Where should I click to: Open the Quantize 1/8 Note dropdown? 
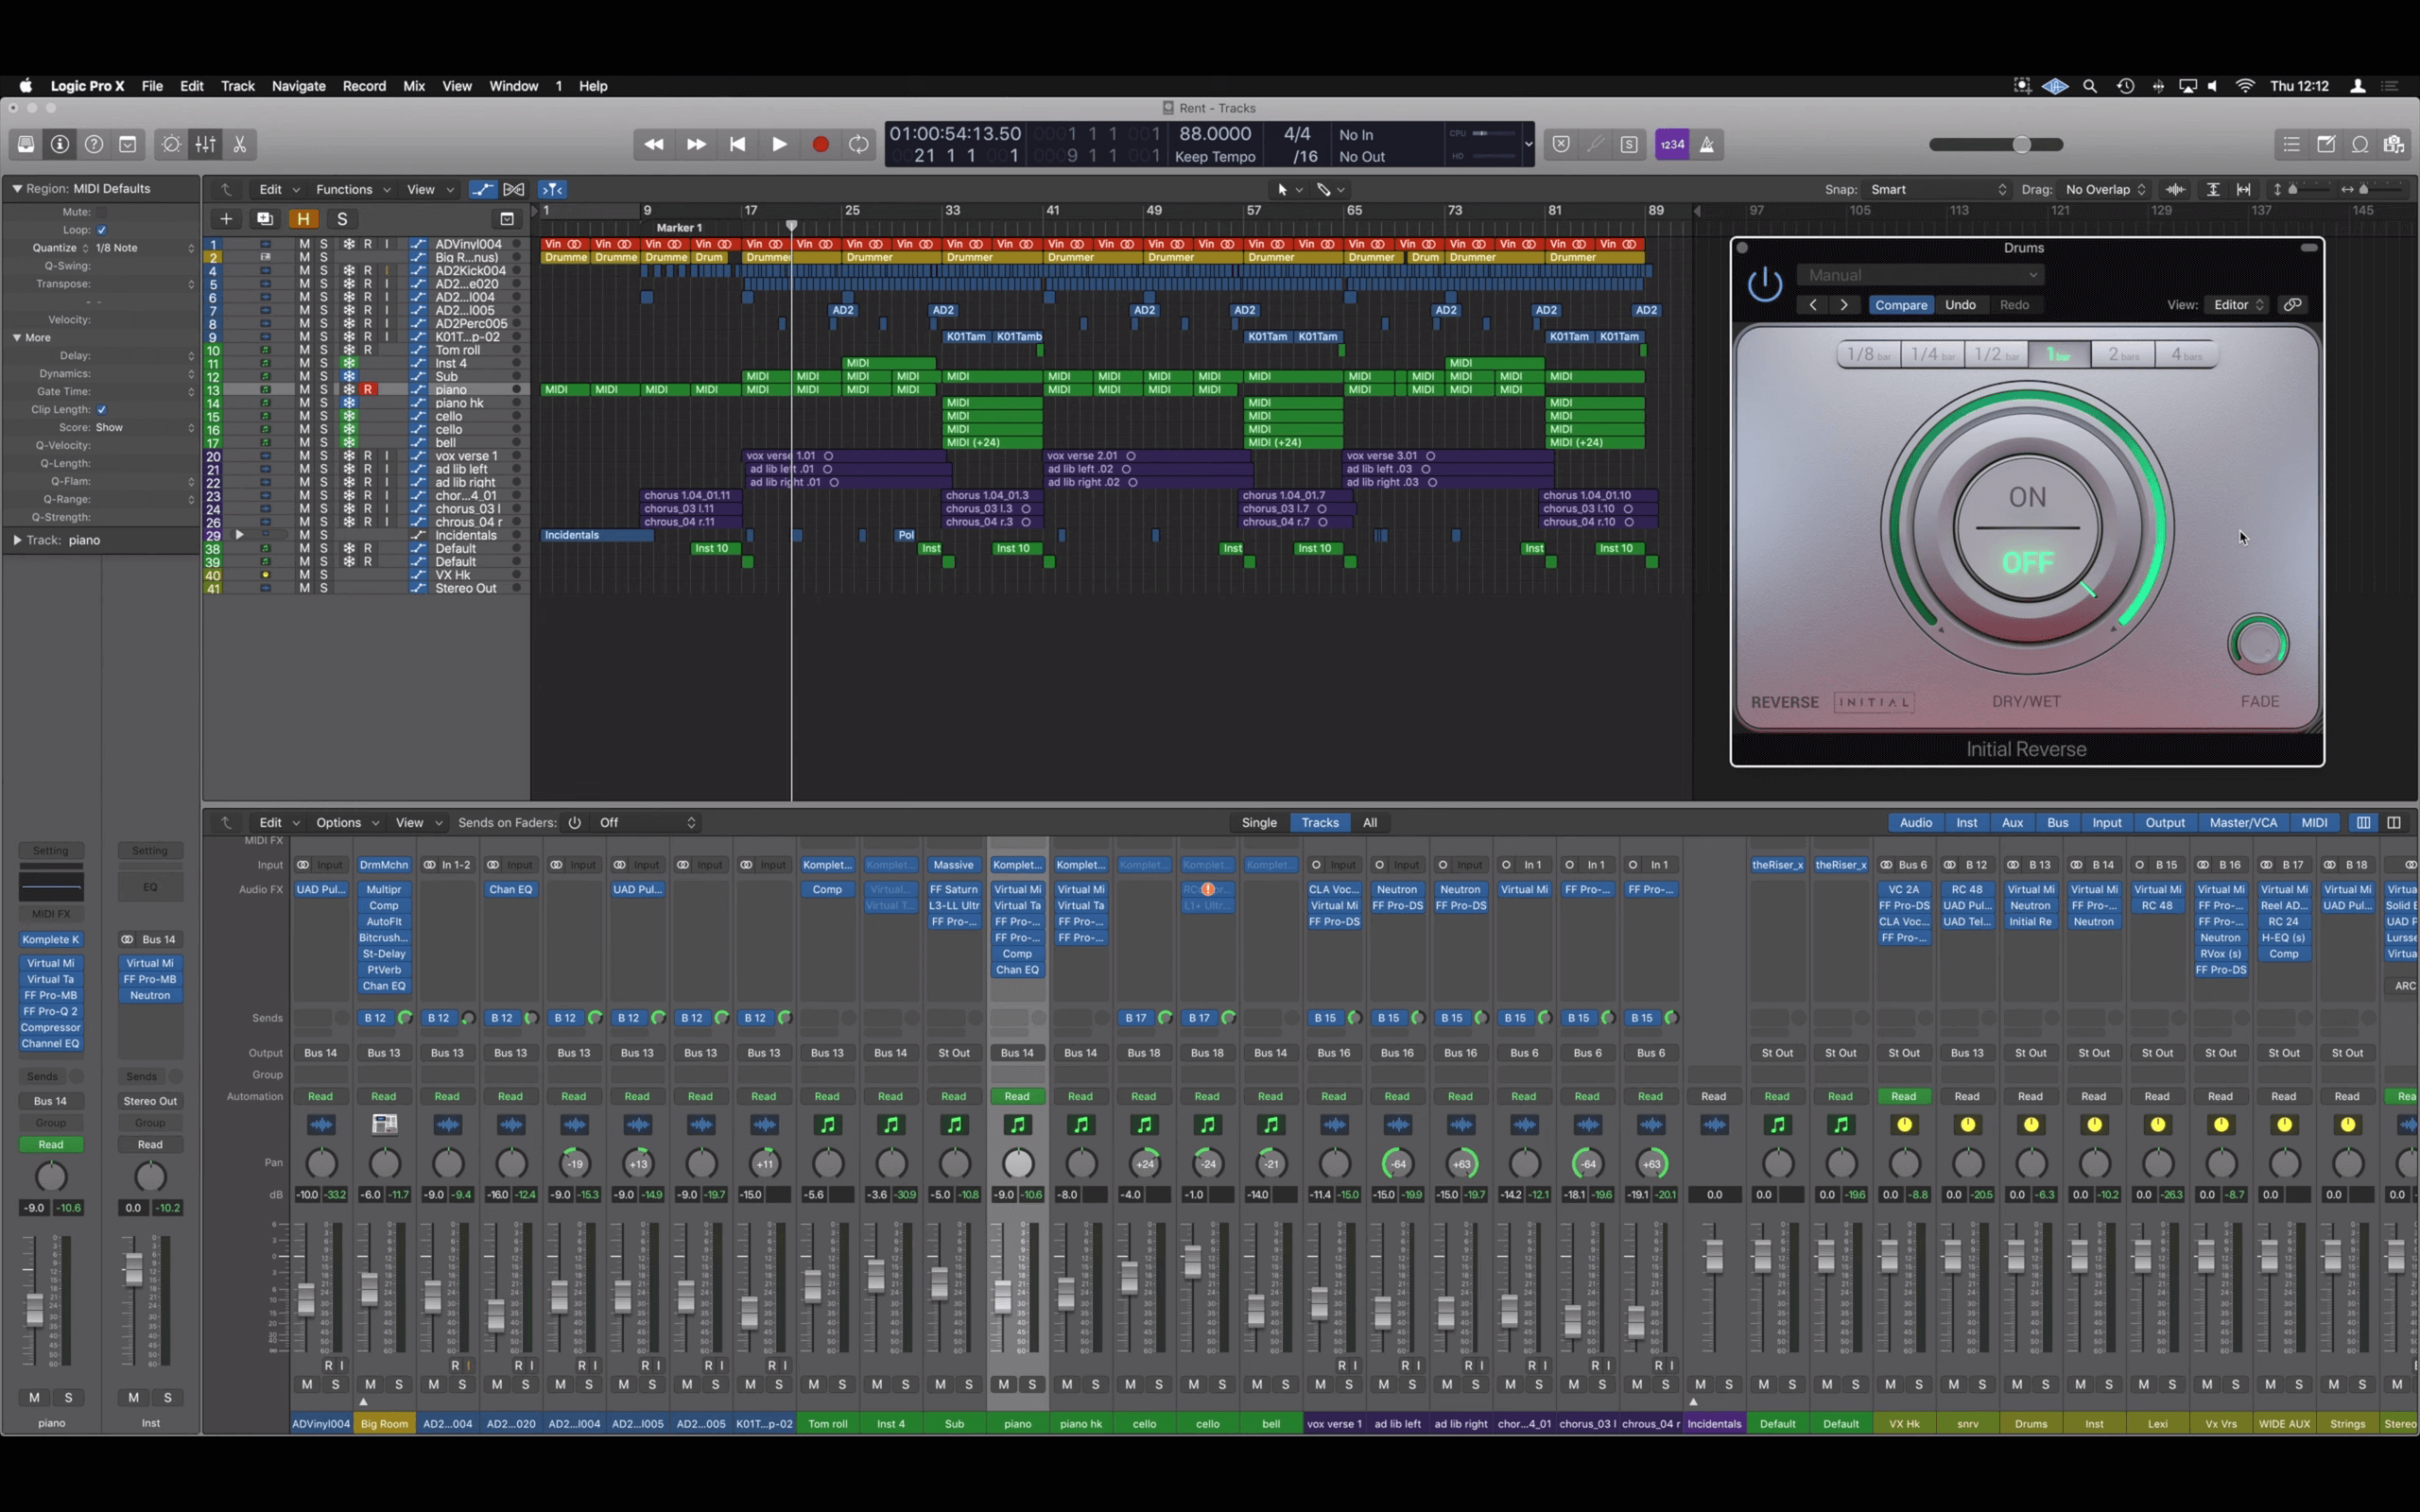click(x=143, y=248)
